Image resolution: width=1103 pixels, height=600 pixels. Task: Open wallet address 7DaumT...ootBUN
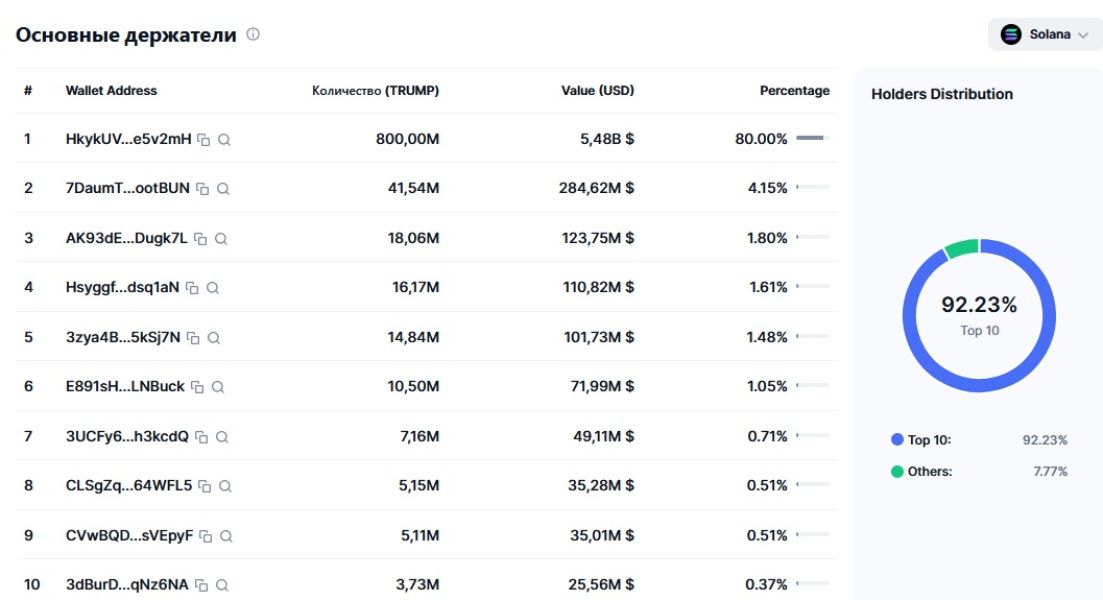tap(127, 188)
